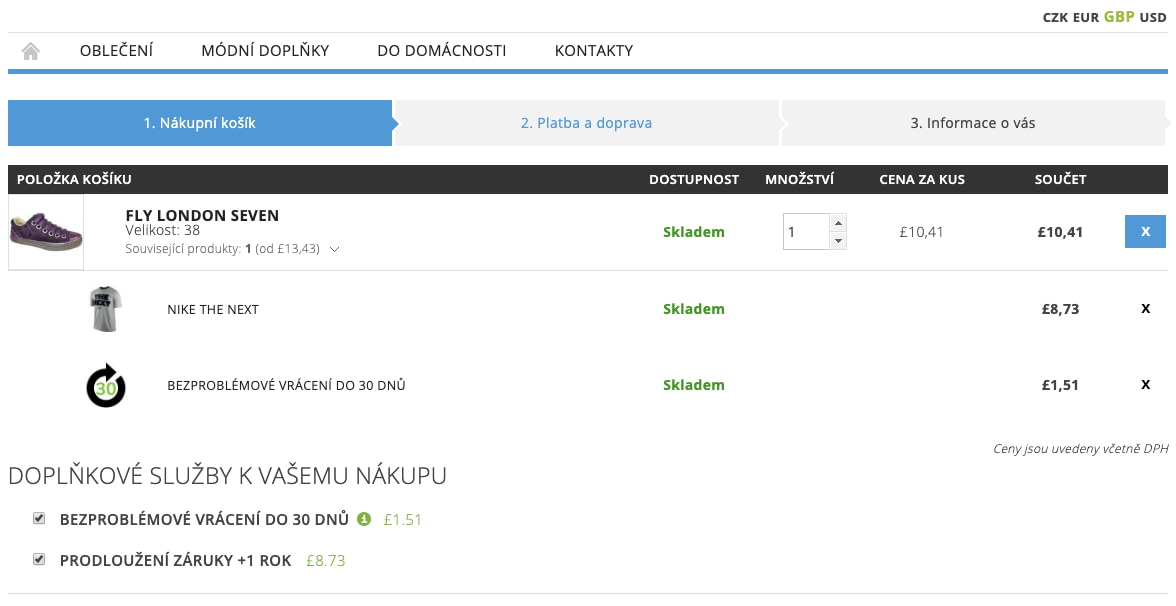Click the Skladem status for Fly London Seven
This screenshot has width=1176, height=606.
(694, 232)
